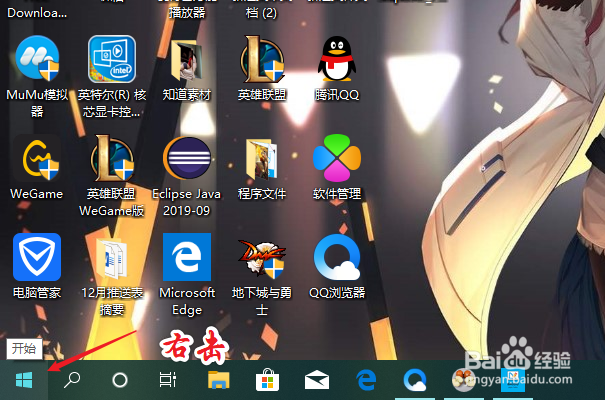Viewport: 605px width, 400px height.
Task: Select the QQ浏览器 desktop shortcut
Action: [x=337, y=257]
